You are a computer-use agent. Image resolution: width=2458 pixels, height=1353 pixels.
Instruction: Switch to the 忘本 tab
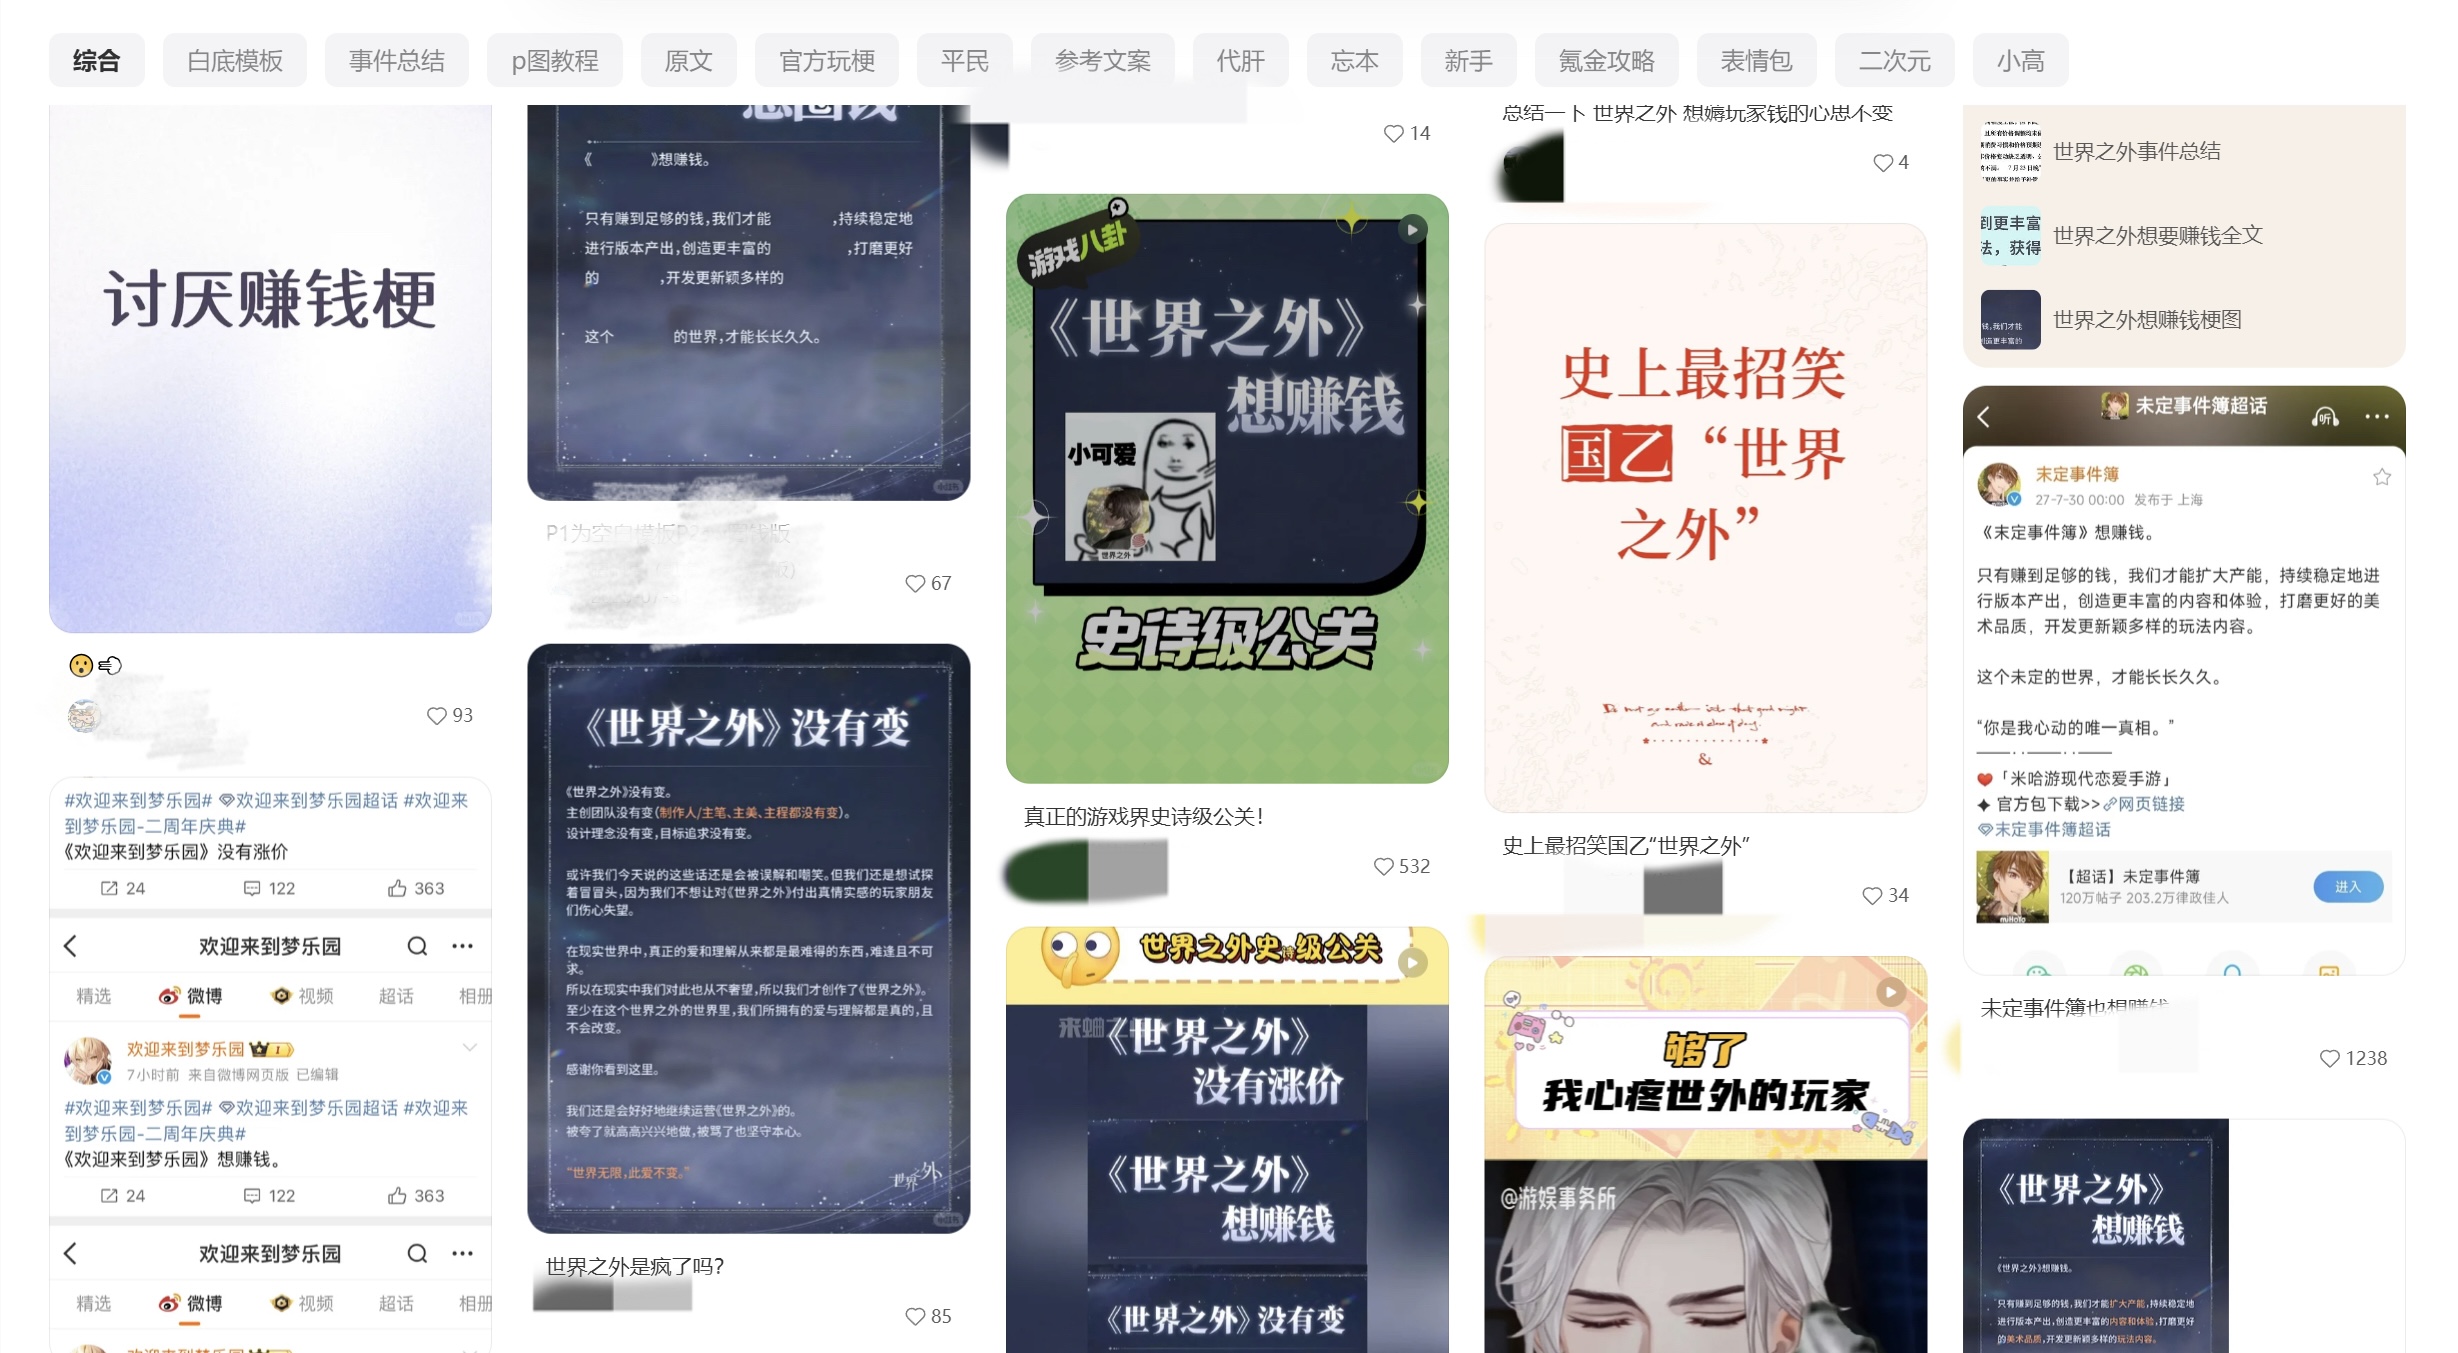(1355, 61)
